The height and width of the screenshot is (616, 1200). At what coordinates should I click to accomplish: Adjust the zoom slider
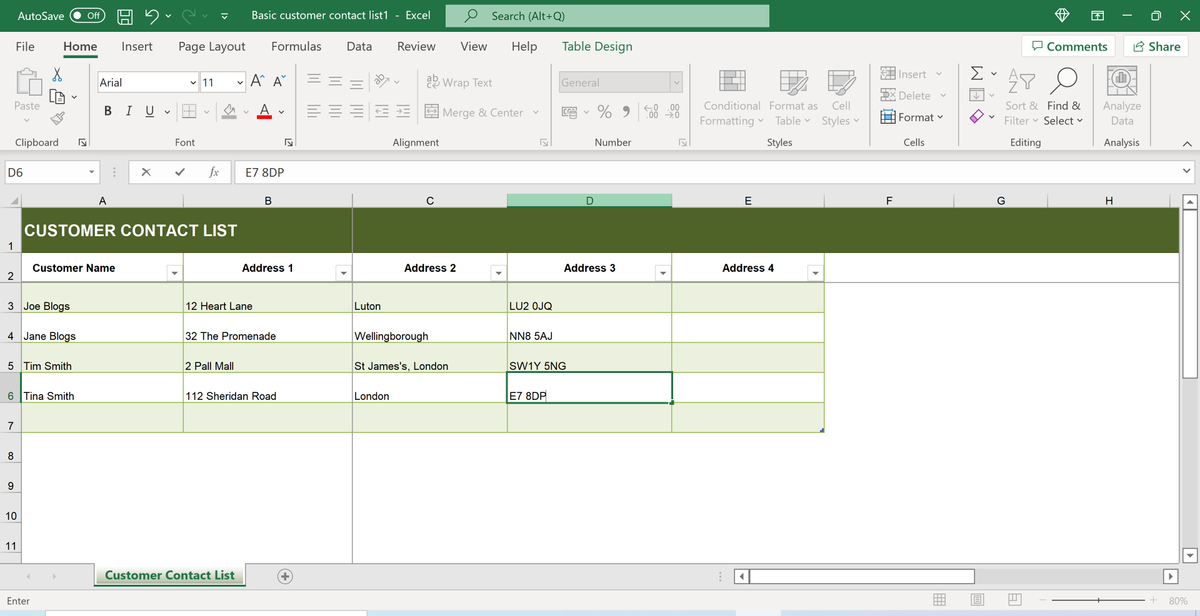pos(1101,600)
